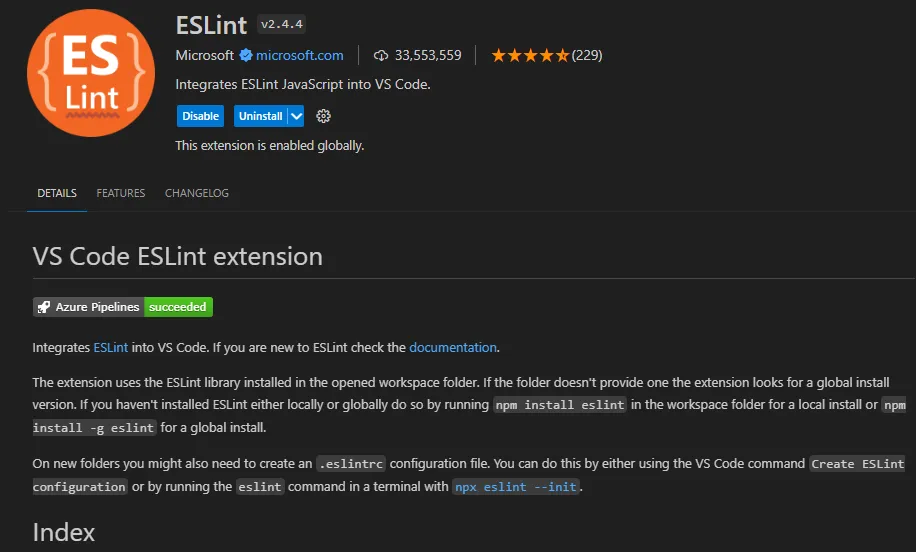Open the extension settings gear
The width and height of the screenshot is (916, 552).
coord(323,116)
